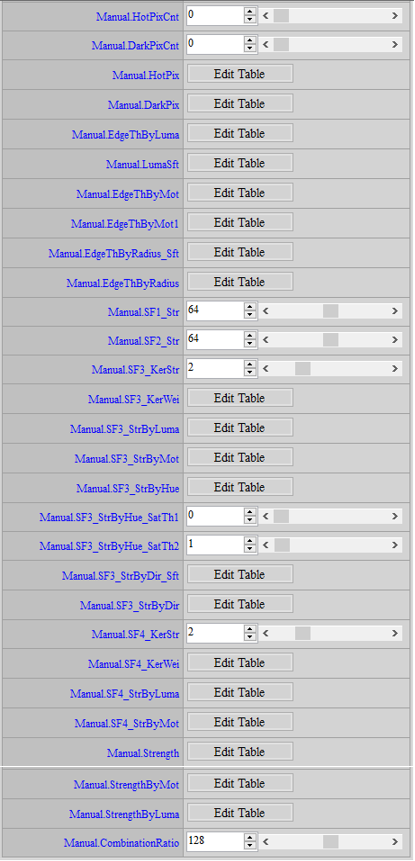Increase Manual.CombinationRatio with the up stepper arrow
The image size is (415, 861).
pos(250,837)
